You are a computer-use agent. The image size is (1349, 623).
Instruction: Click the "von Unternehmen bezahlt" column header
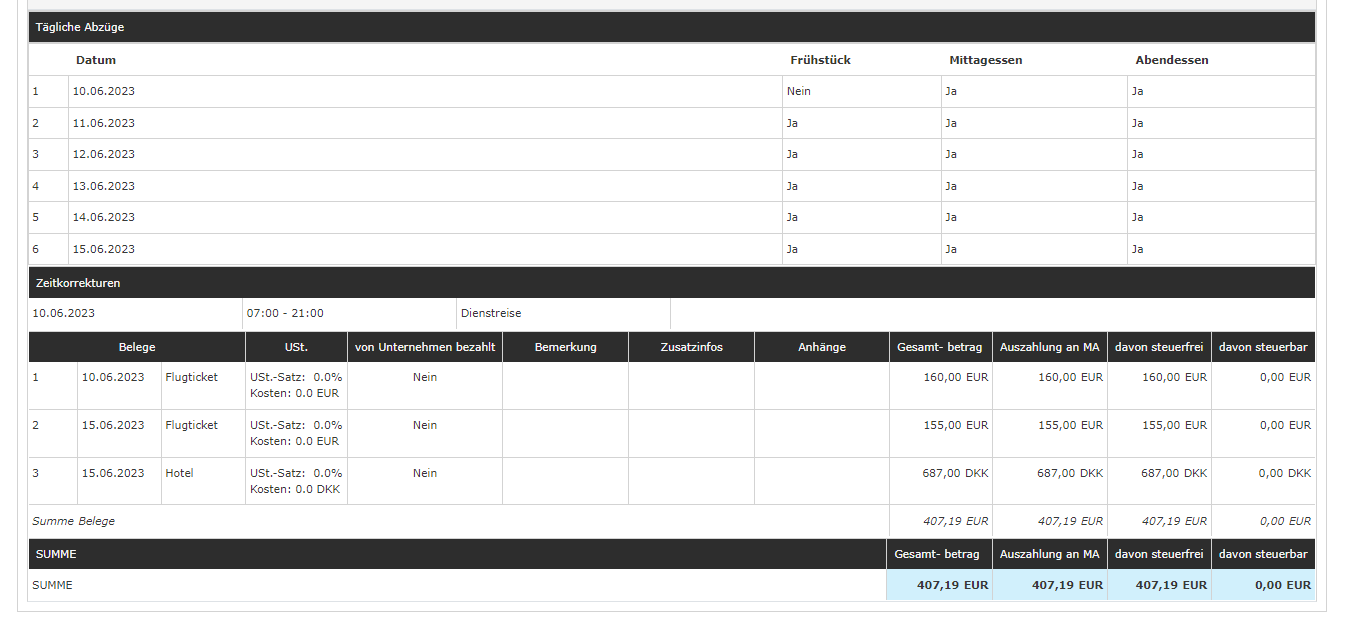424,347
